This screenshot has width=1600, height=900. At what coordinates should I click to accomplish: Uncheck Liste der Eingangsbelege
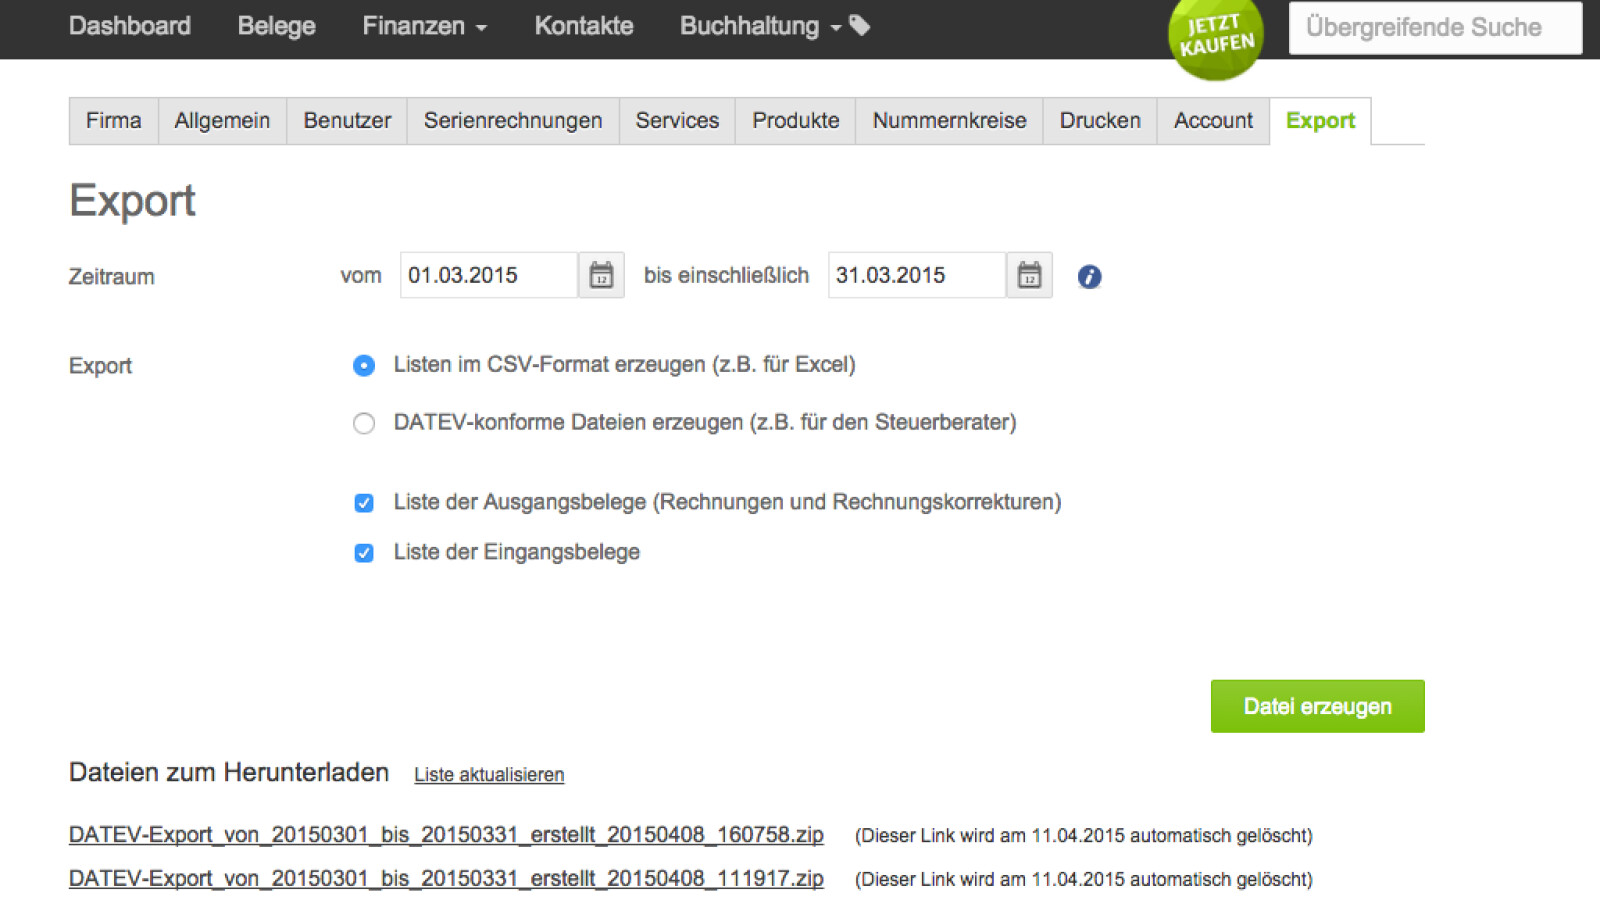click(x=364, y=552)
